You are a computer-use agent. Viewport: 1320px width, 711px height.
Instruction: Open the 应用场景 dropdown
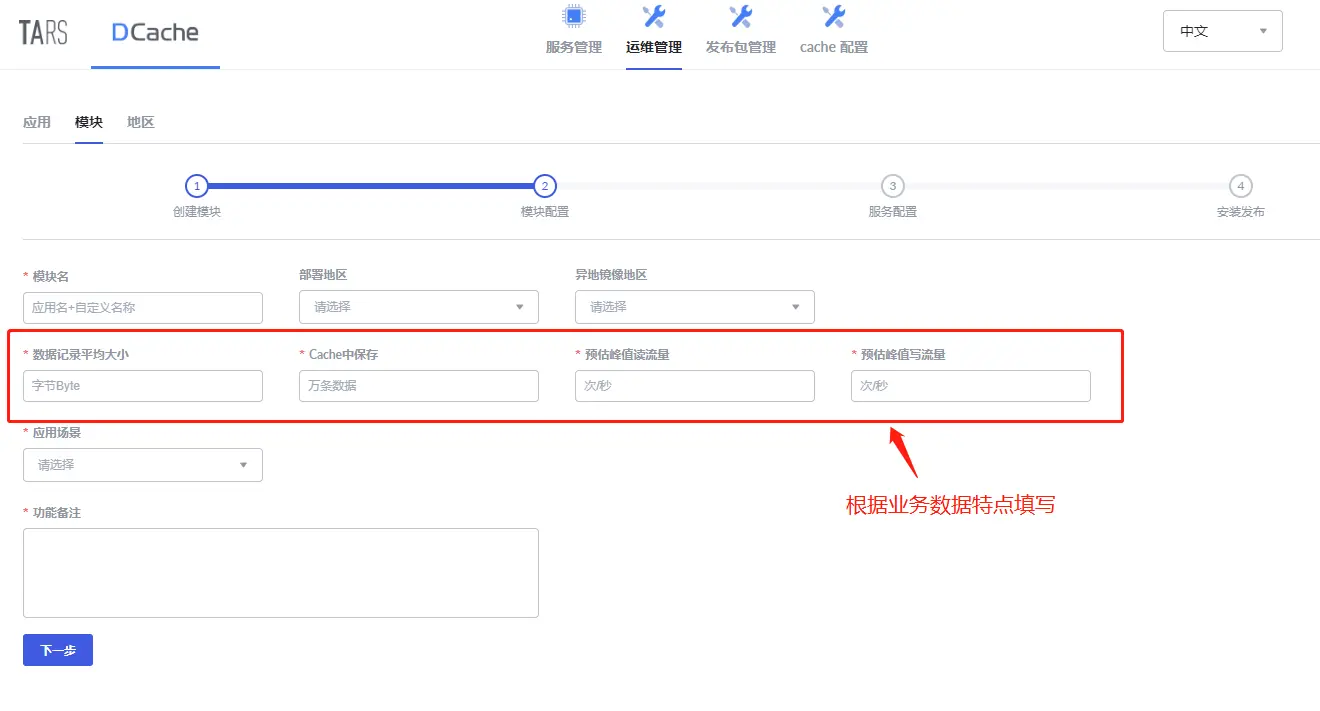point(143,465)
